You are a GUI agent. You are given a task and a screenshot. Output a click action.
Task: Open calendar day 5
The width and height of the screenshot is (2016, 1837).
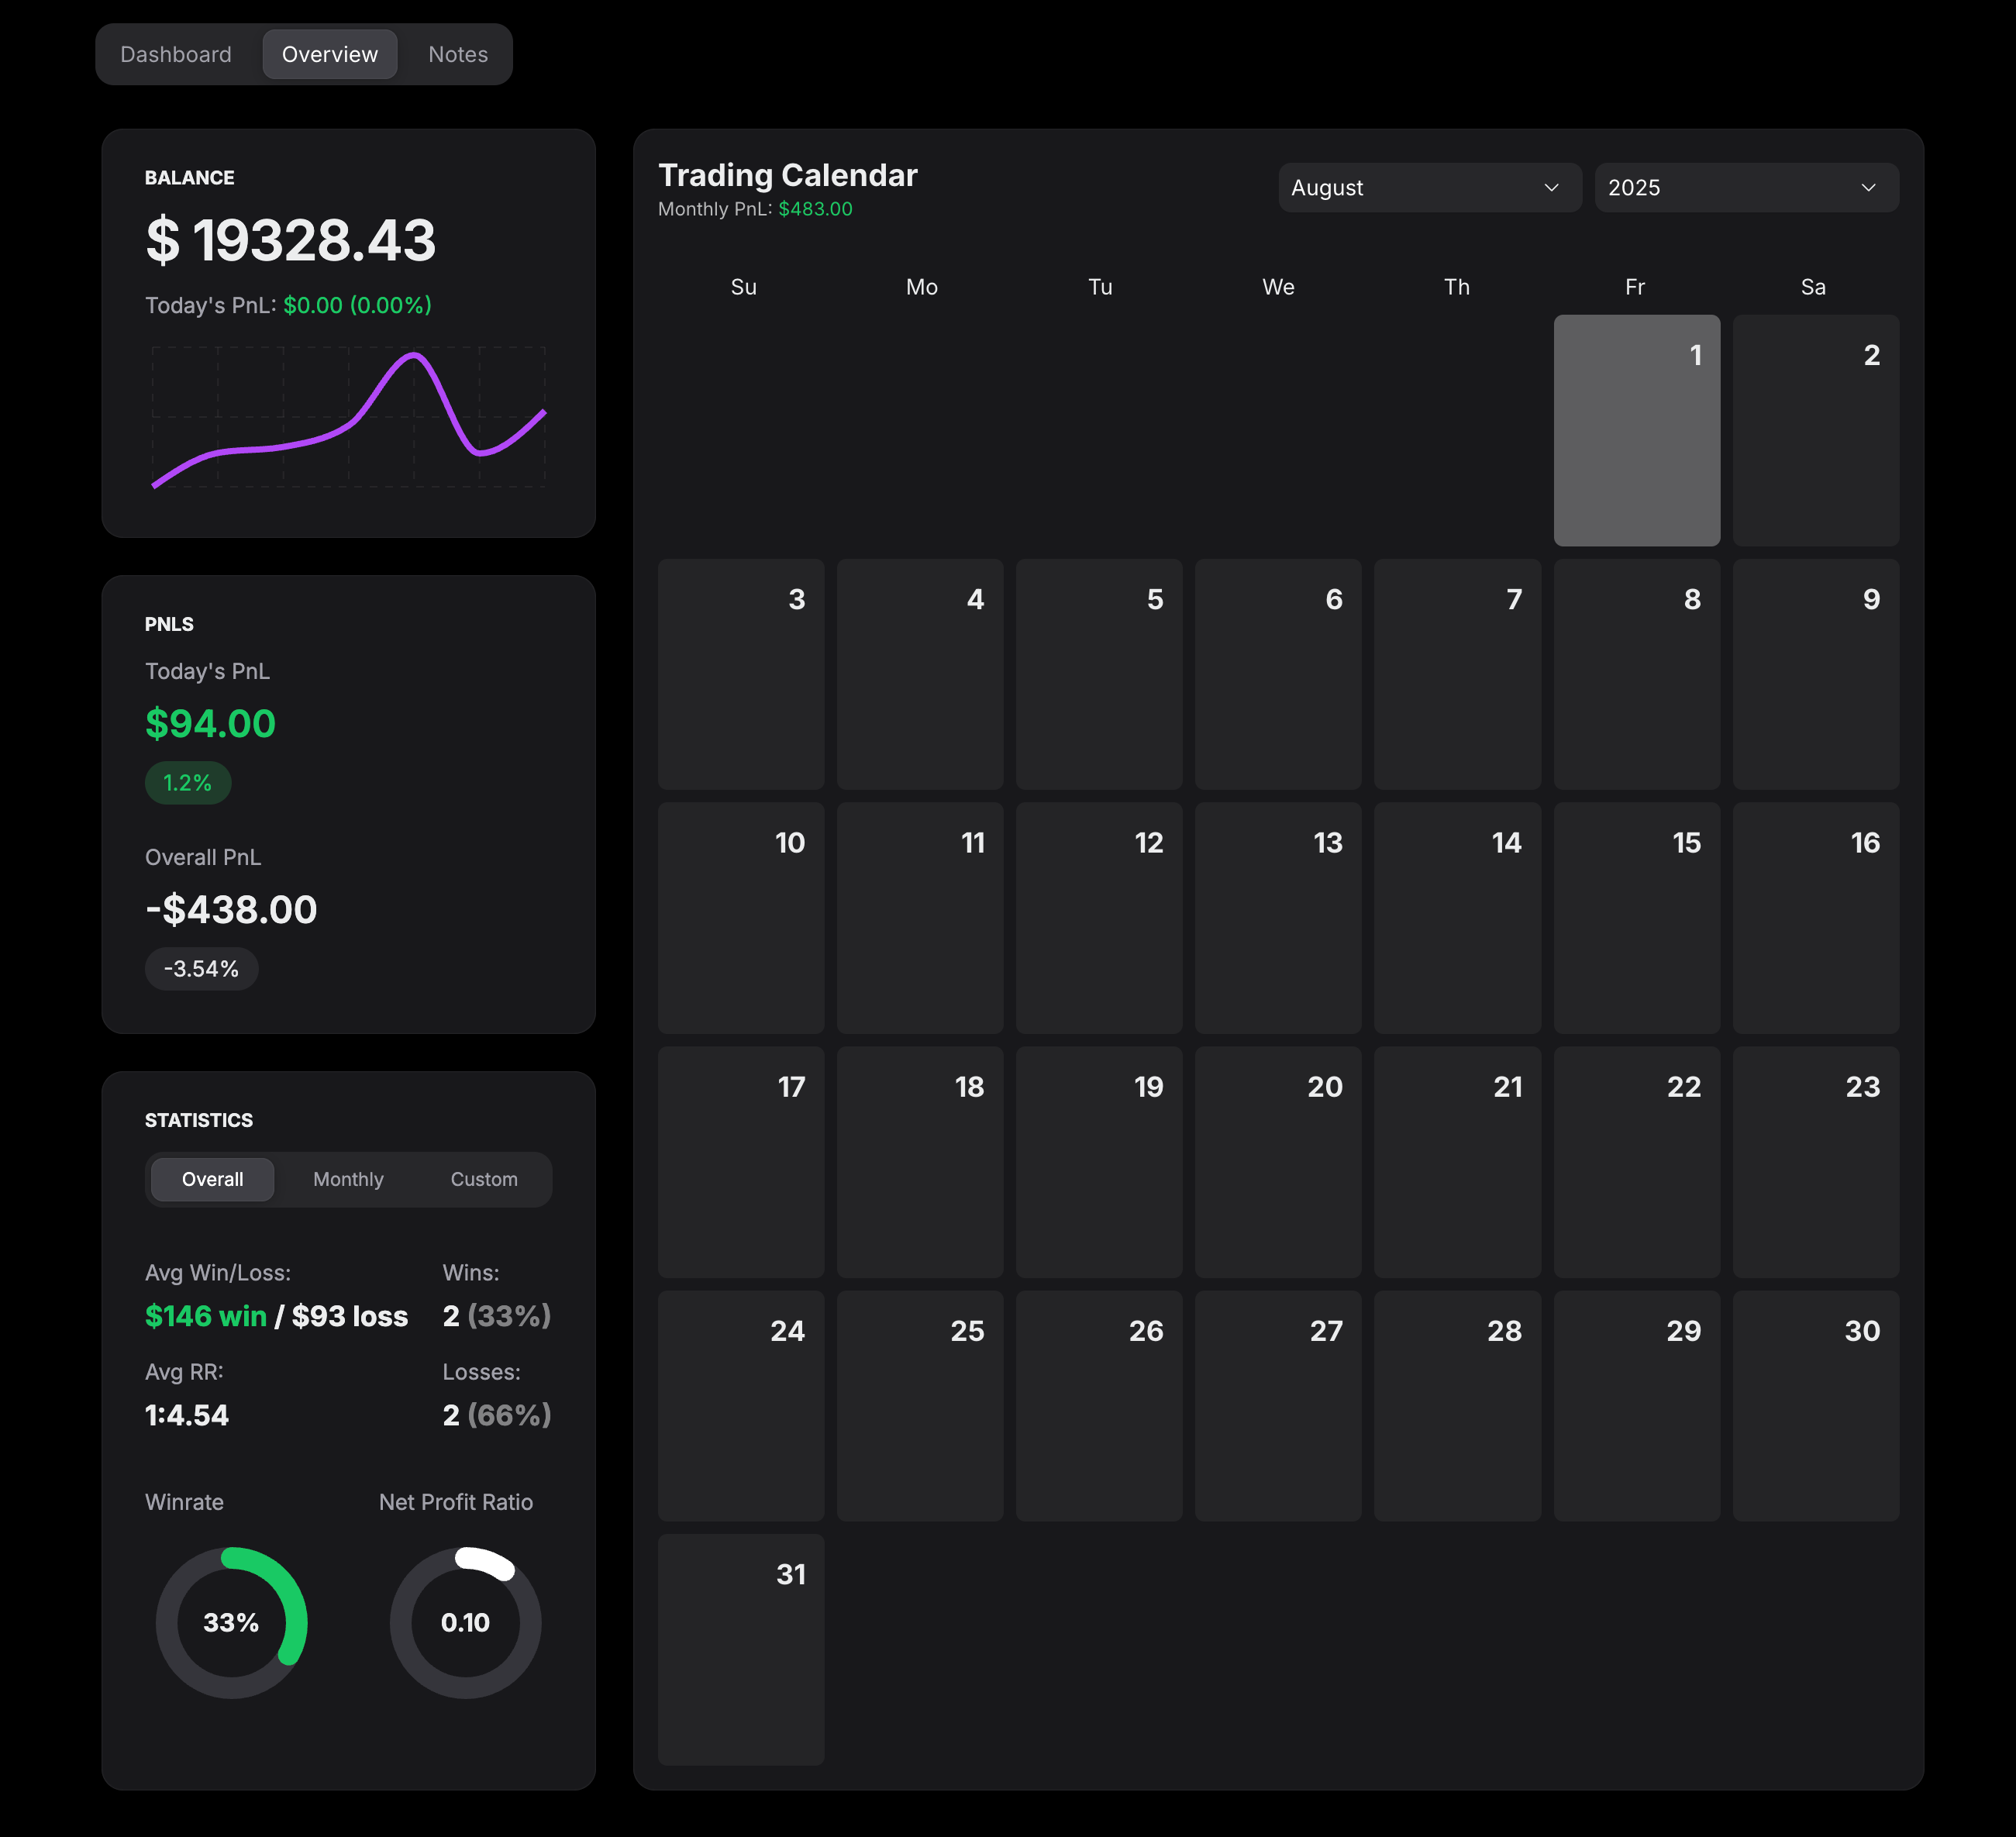pyautogui.click(x=1099, y=674)
